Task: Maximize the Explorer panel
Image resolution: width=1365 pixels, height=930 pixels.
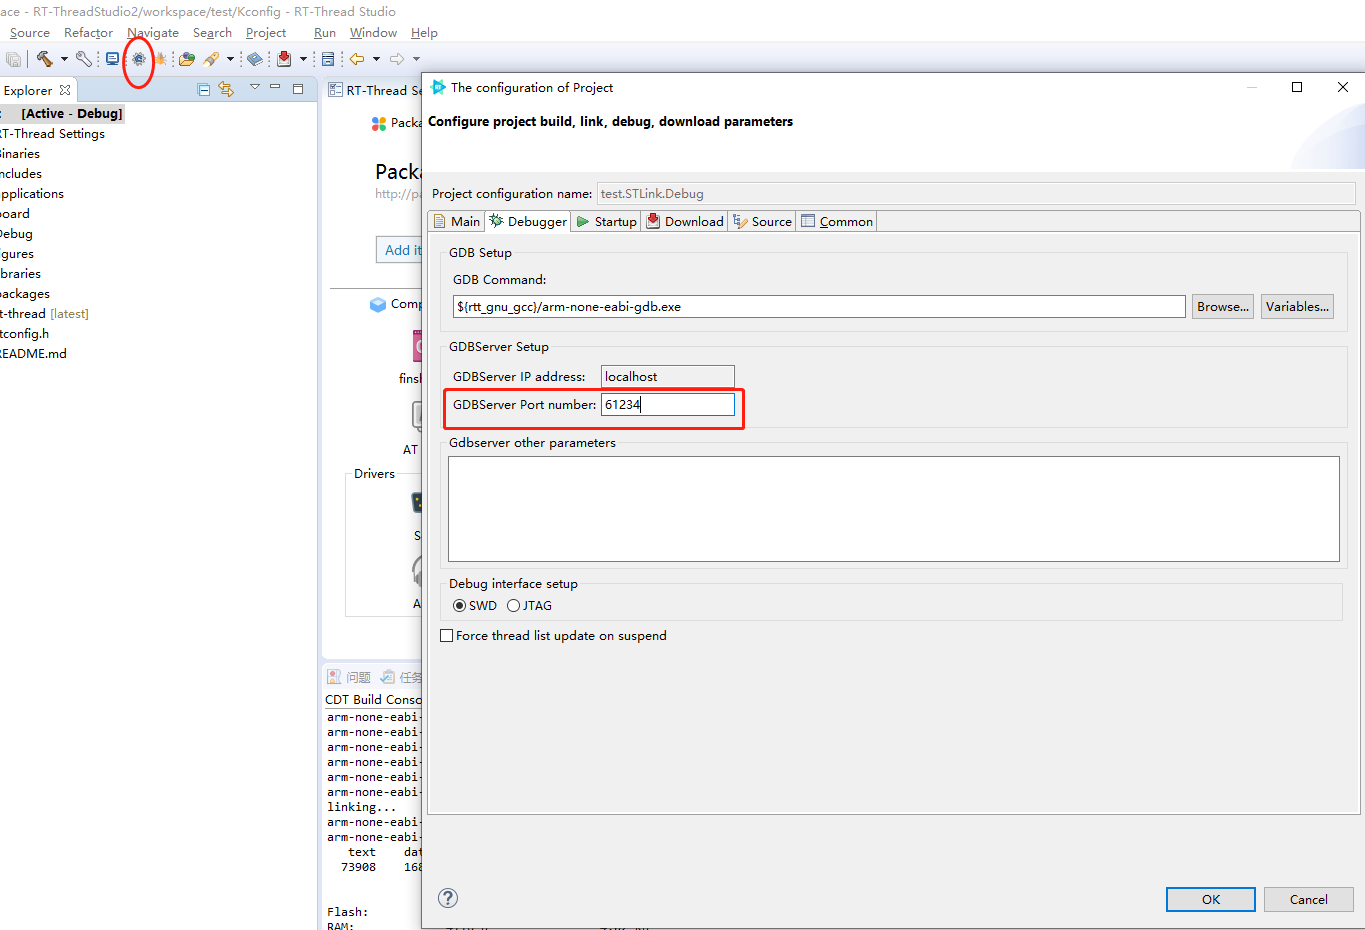Action: point(298,88)
